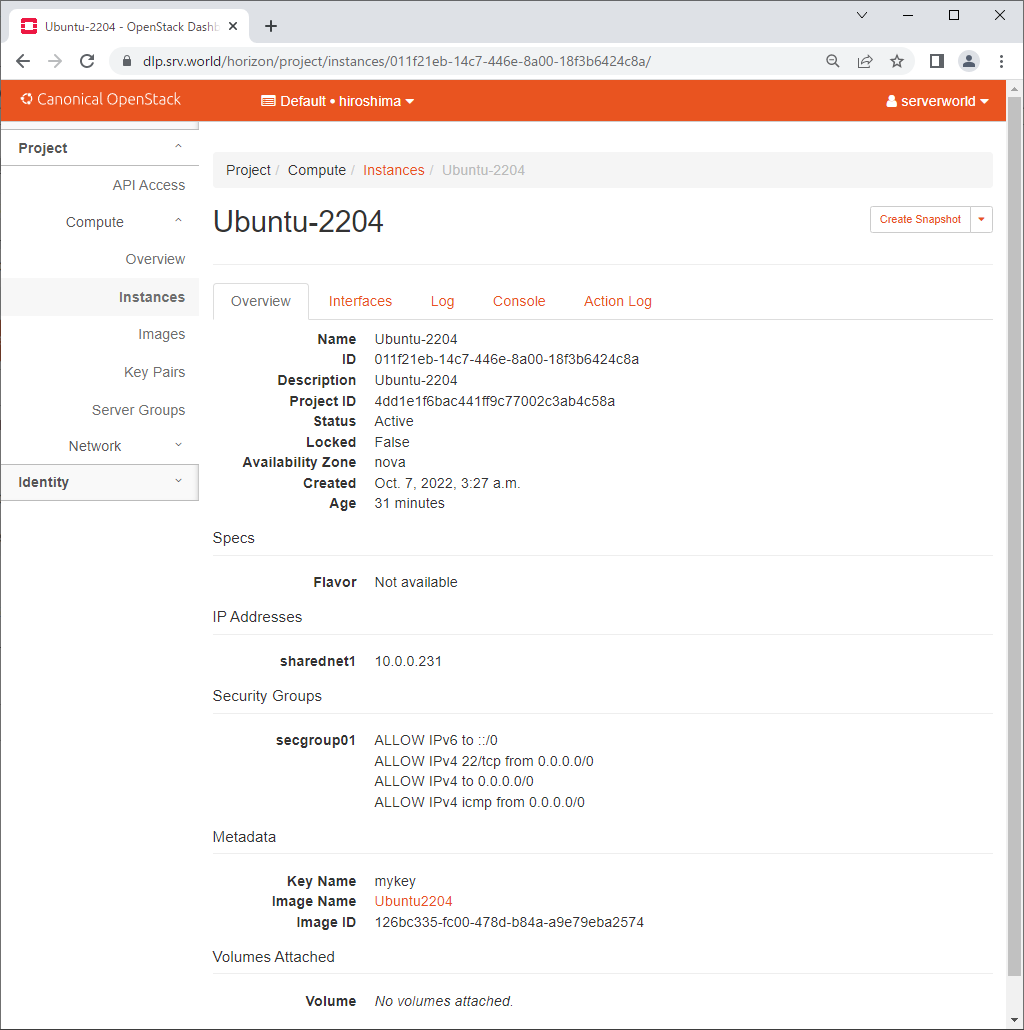Screen dimensions: 1024x1030
Task: Open dropdown arrow next to Create Snapshot
Action: pos(981,219)
